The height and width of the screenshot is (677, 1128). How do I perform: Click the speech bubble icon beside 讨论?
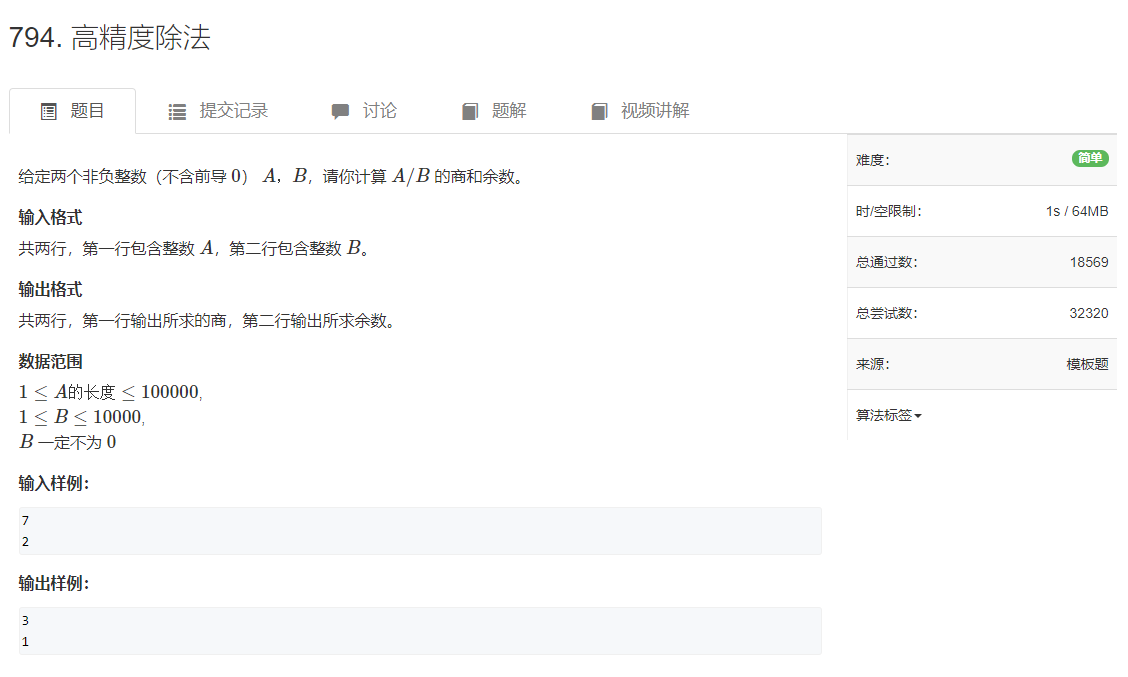tap(340, 110)
